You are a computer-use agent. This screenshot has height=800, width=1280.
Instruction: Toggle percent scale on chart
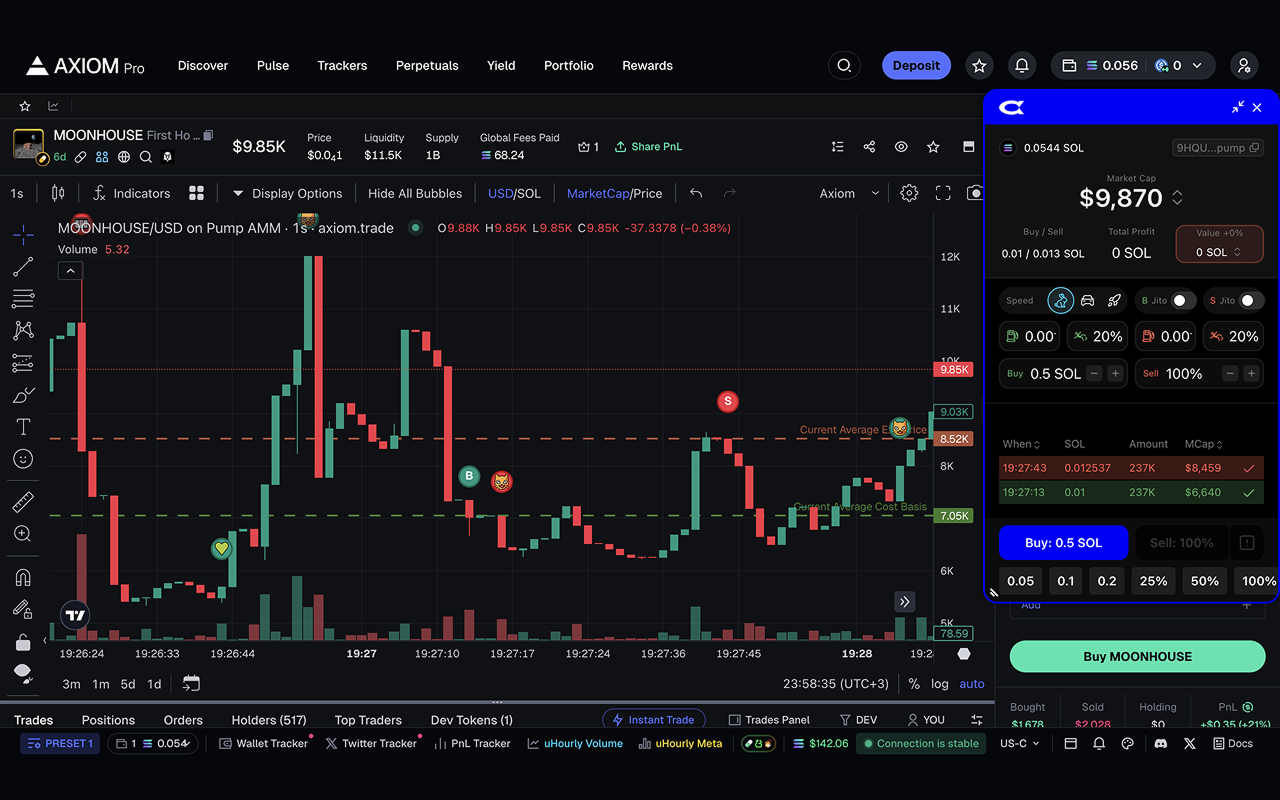pyautogui.click(x=914, y=684)
